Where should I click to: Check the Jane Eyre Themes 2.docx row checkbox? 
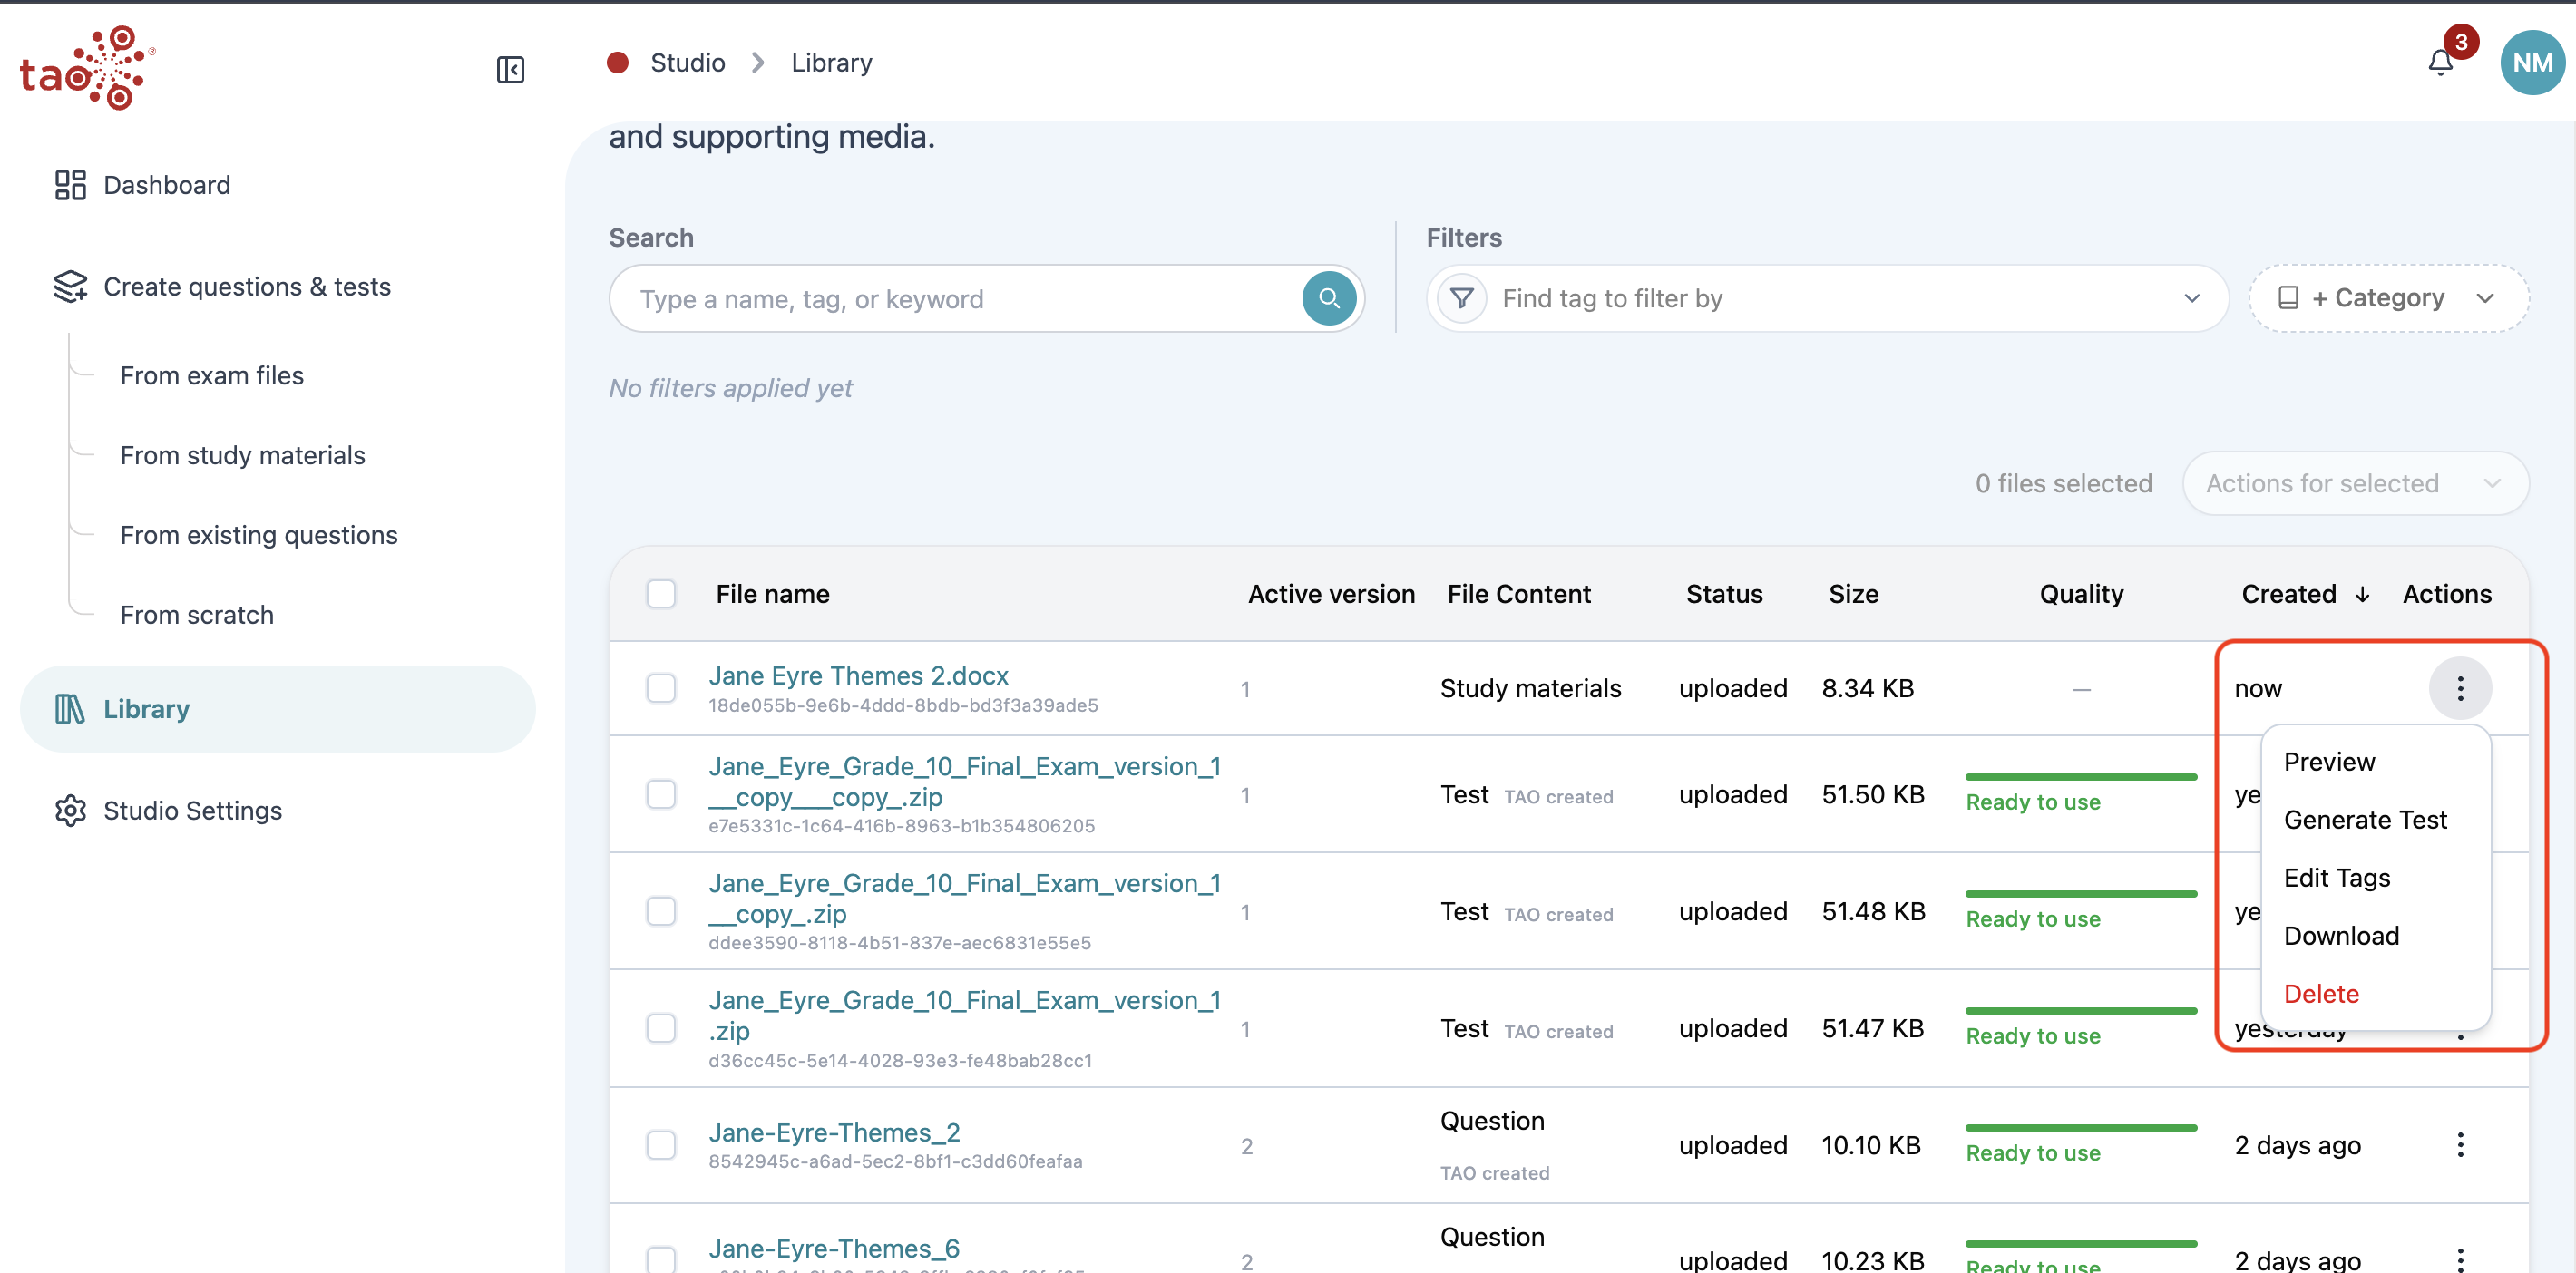(x=661, y=688)
